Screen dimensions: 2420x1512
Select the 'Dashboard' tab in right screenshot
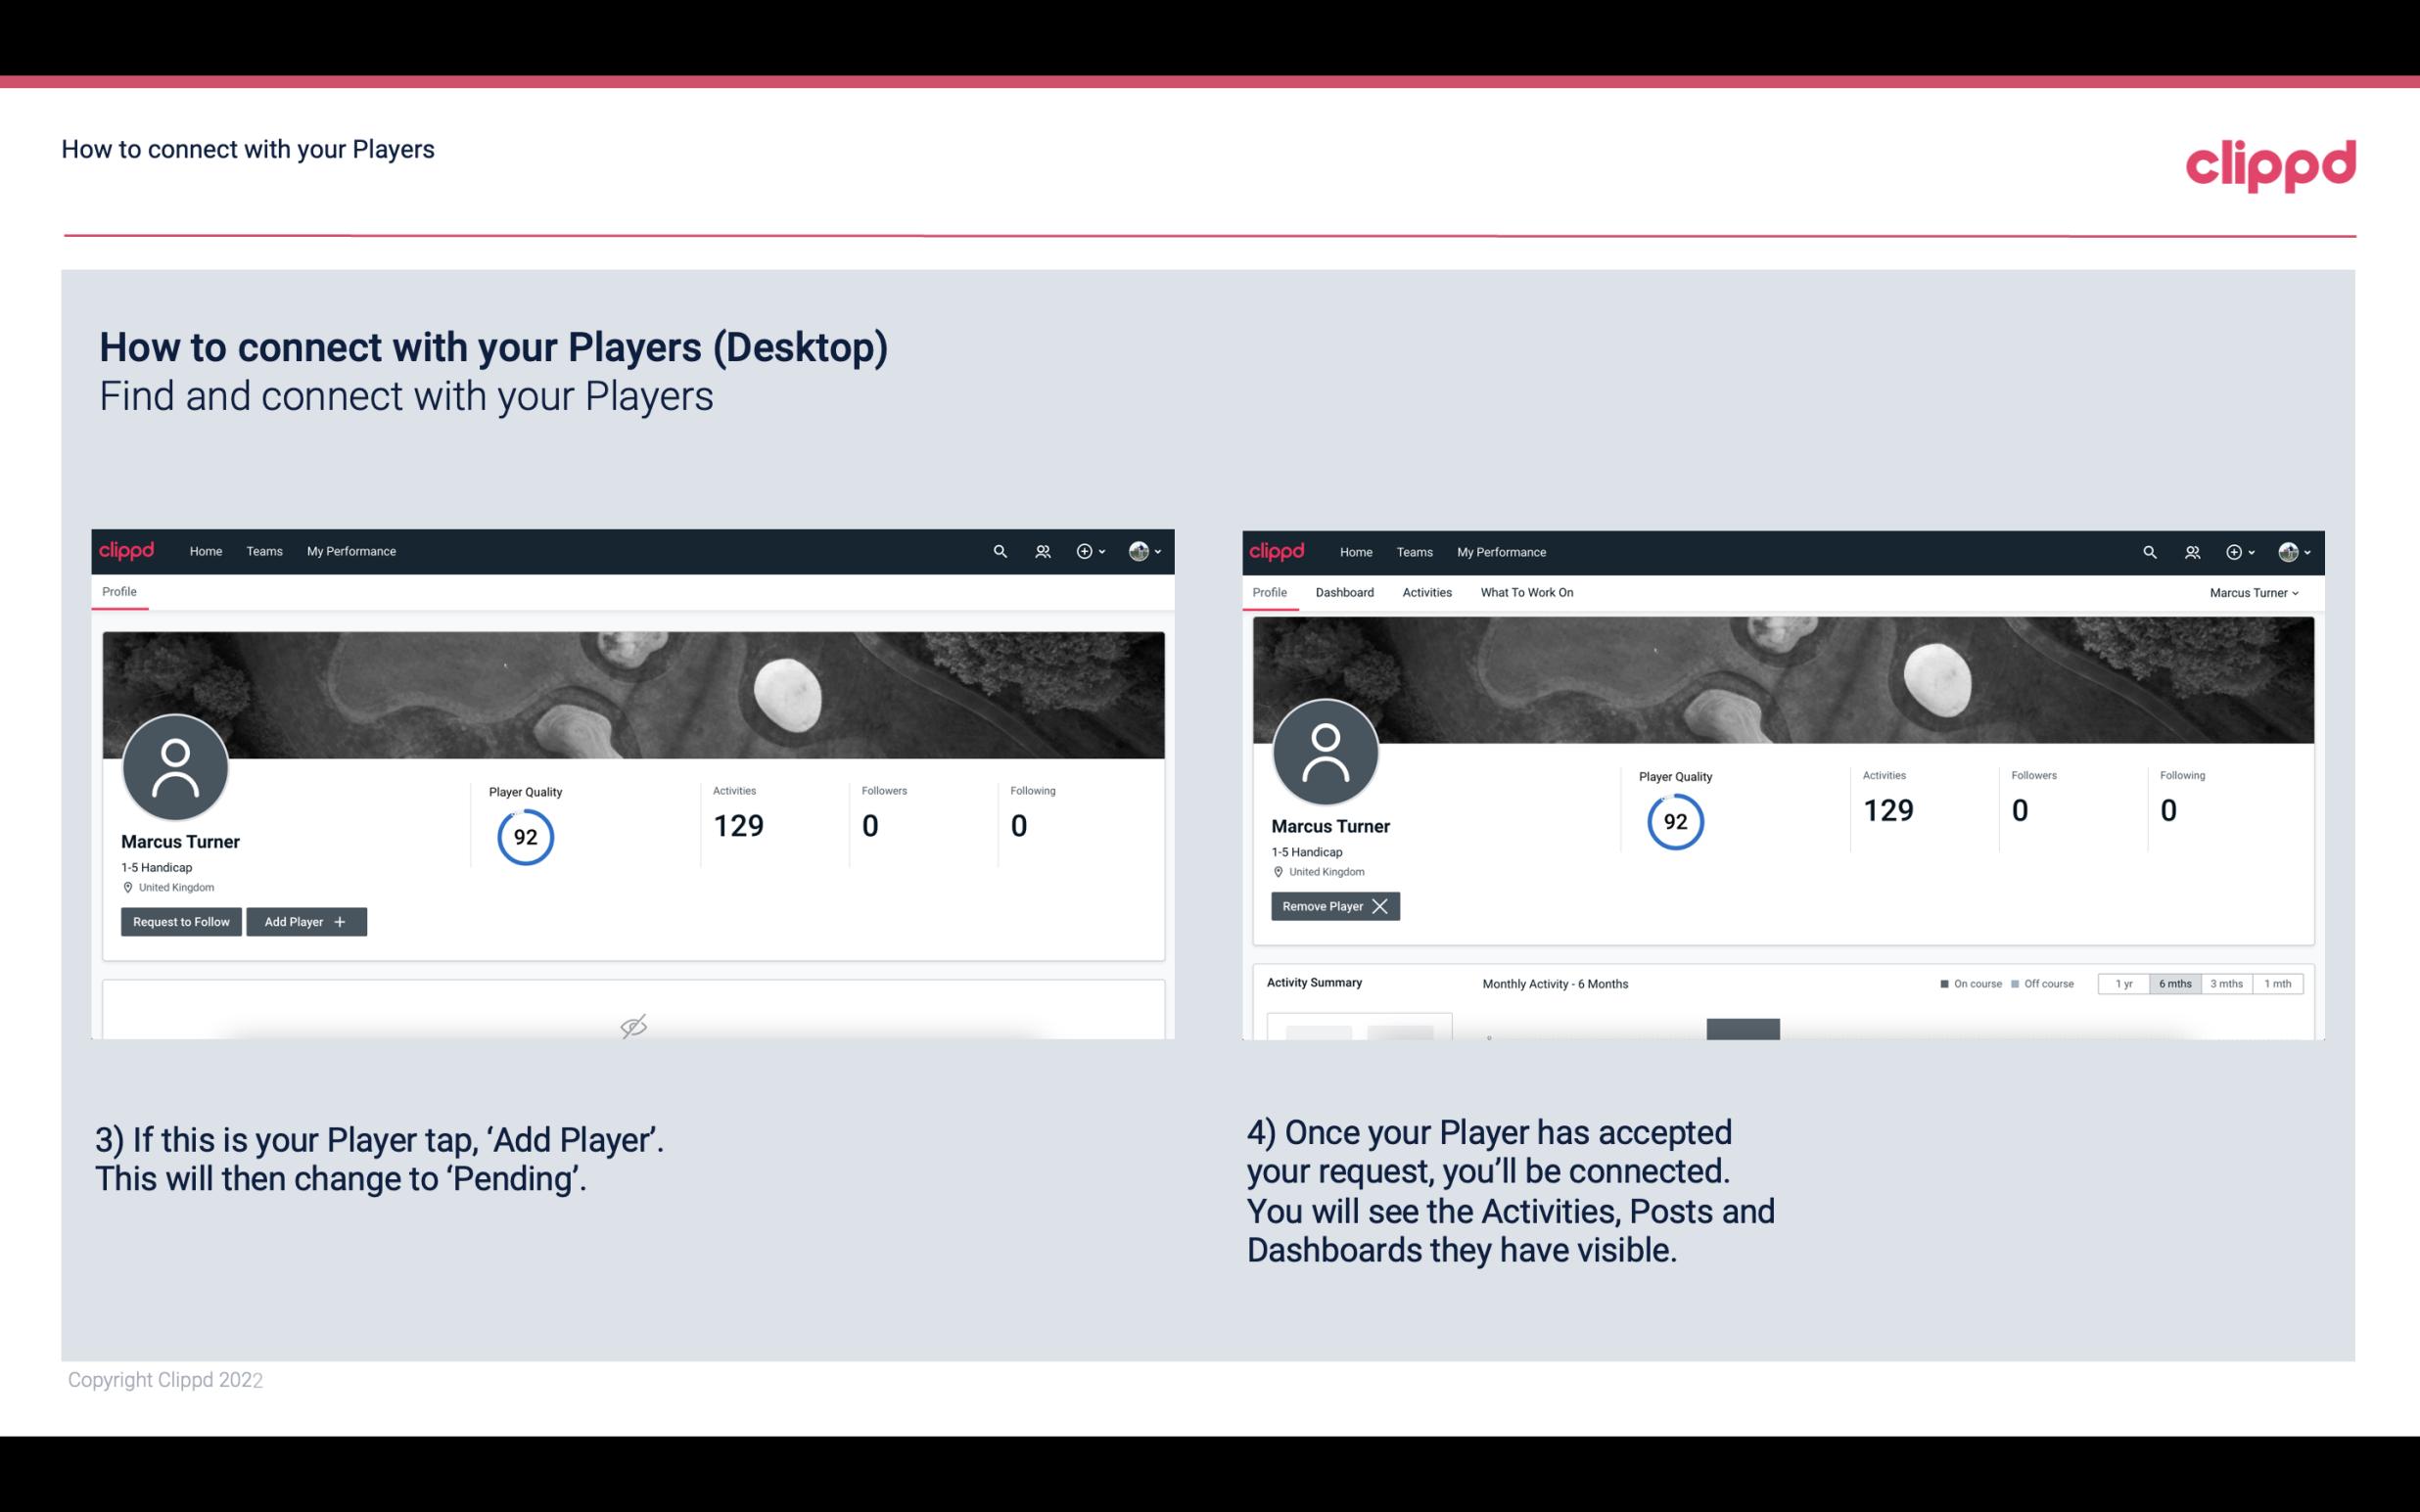point(1341,592)
